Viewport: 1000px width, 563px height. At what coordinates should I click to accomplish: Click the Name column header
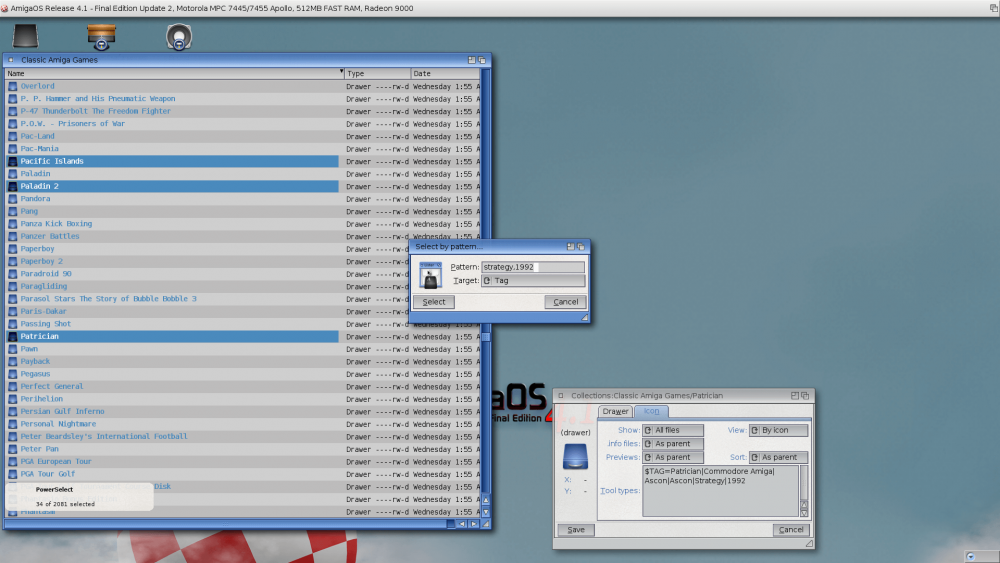pyautogui.click(x=175, y=73)
